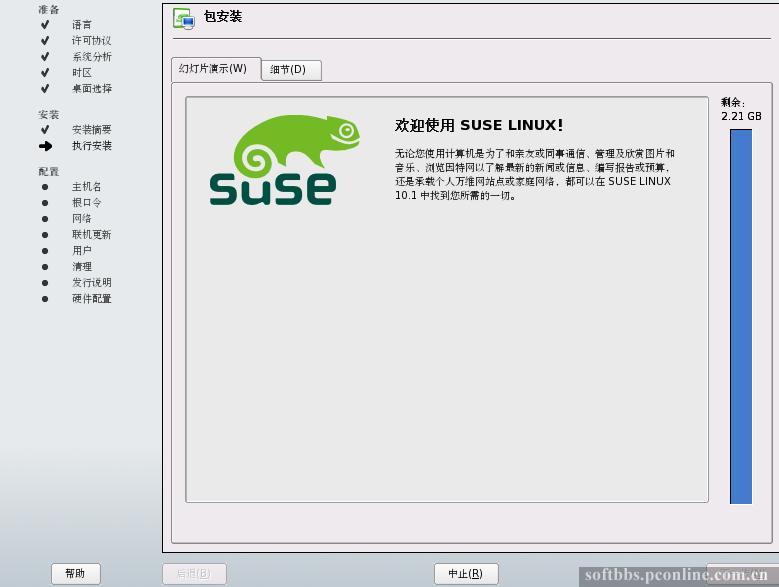This screenshot has height=587, width=779.
Task: Click the 安装 section heading
Action: point(49,115)
